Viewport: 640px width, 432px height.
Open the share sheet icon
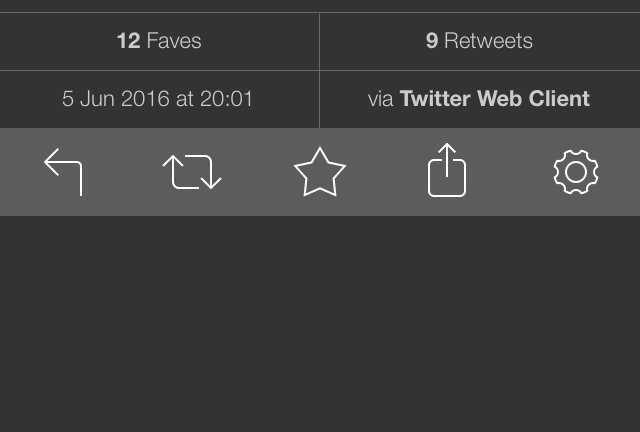447,171
